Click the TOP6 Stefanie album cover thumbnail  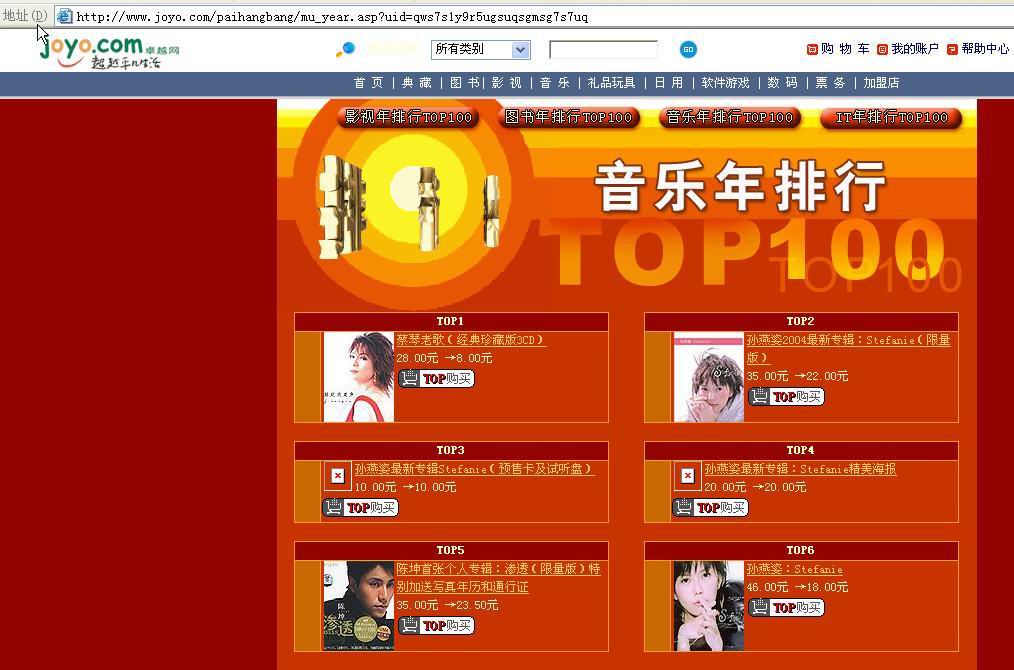click(709, 606)
